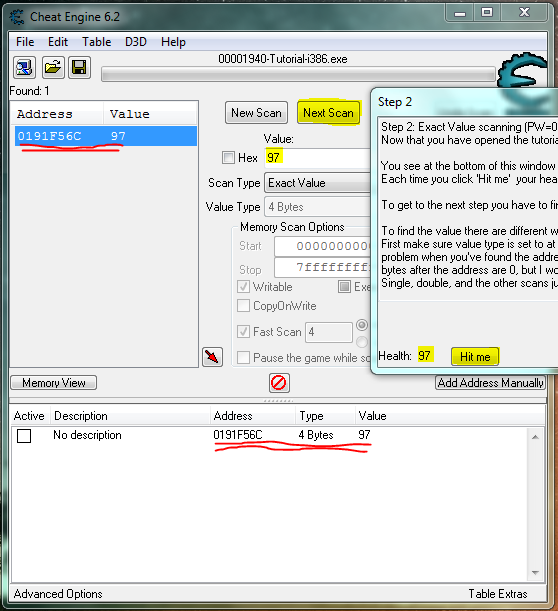
Task: Open the Edit menu
Action: 58,42
